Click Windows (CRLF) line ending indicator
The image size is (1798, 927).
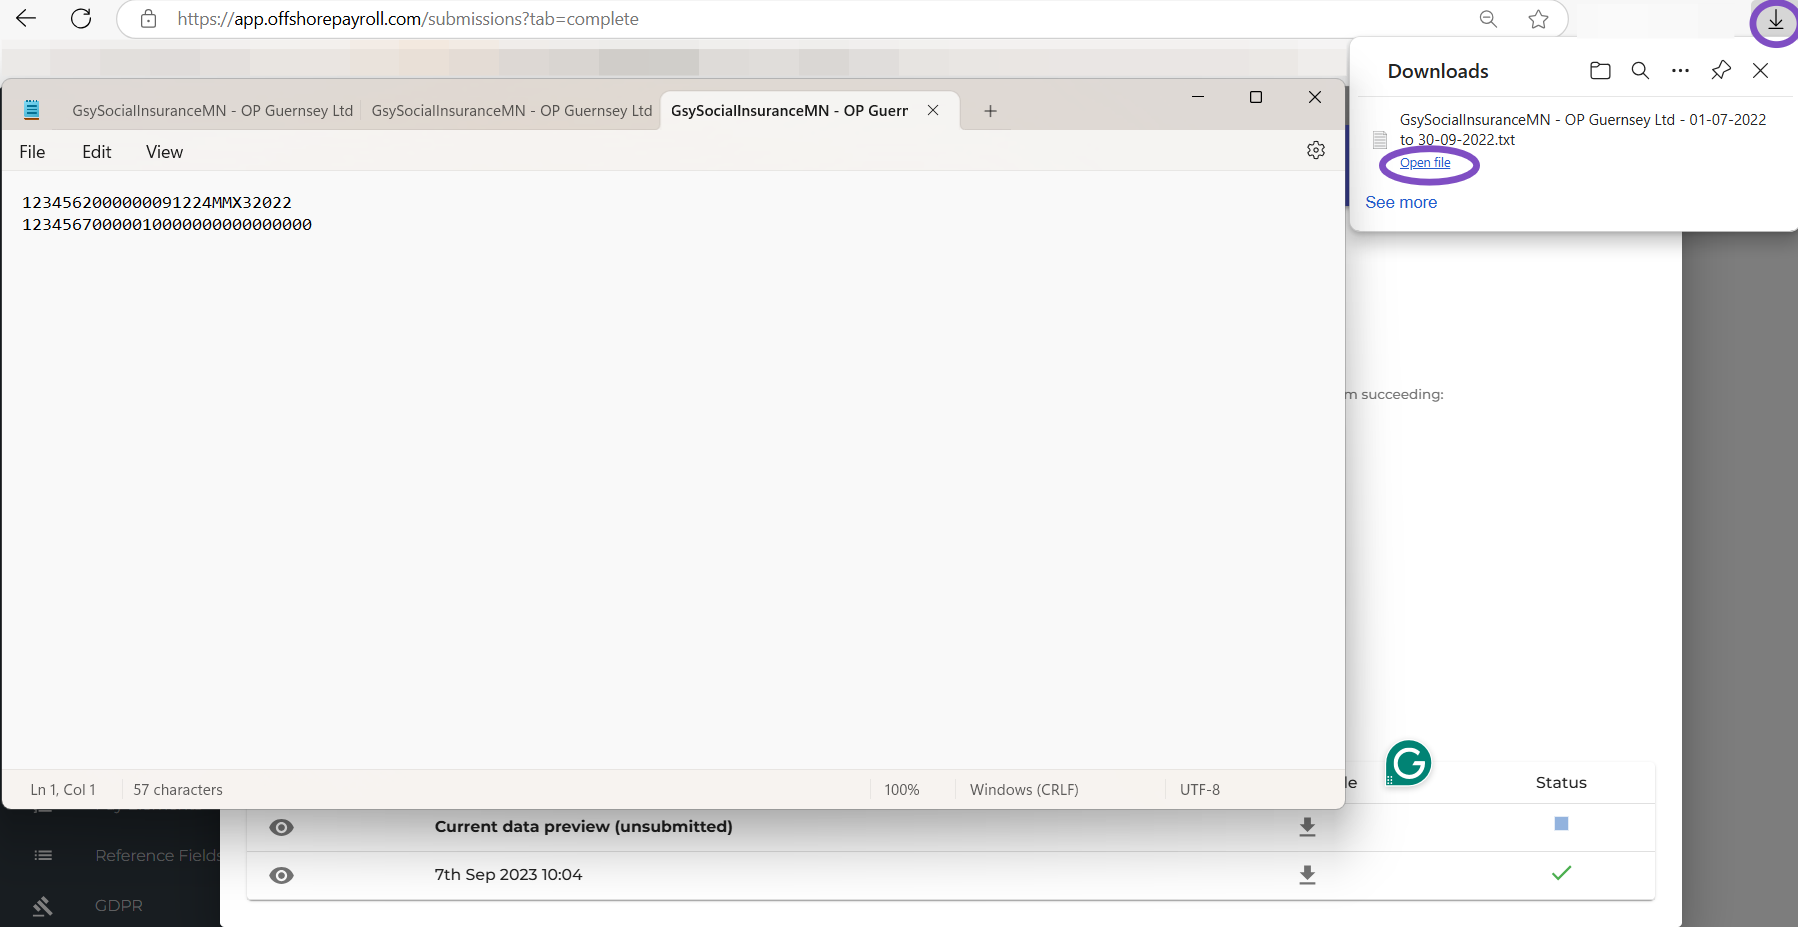(x=1024, y=790)
